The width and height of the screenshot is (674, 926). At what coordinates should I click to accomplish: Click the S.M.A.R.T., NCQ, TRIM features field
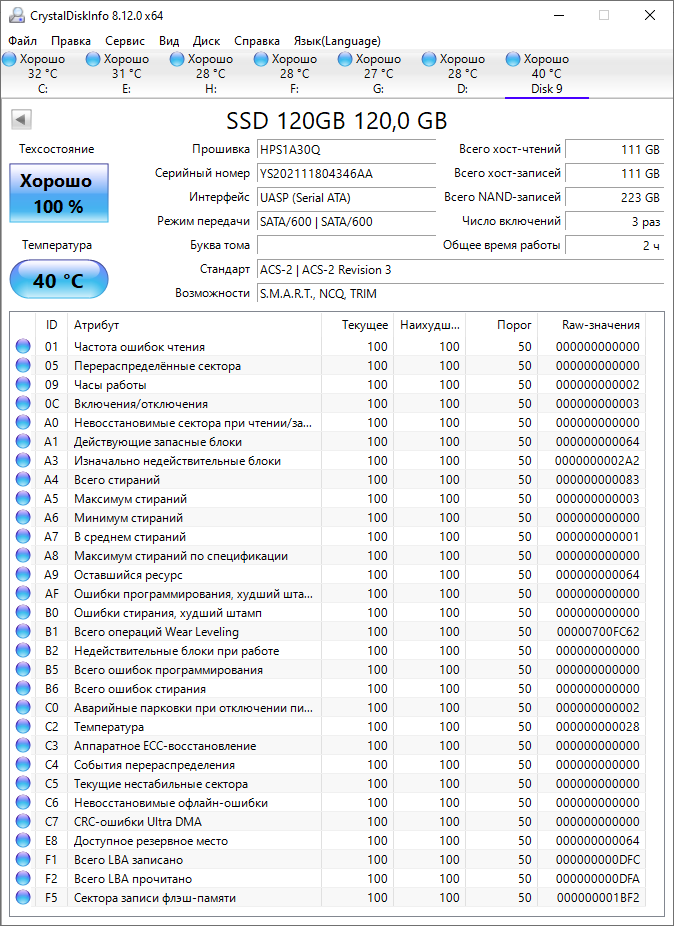point(460,294)
